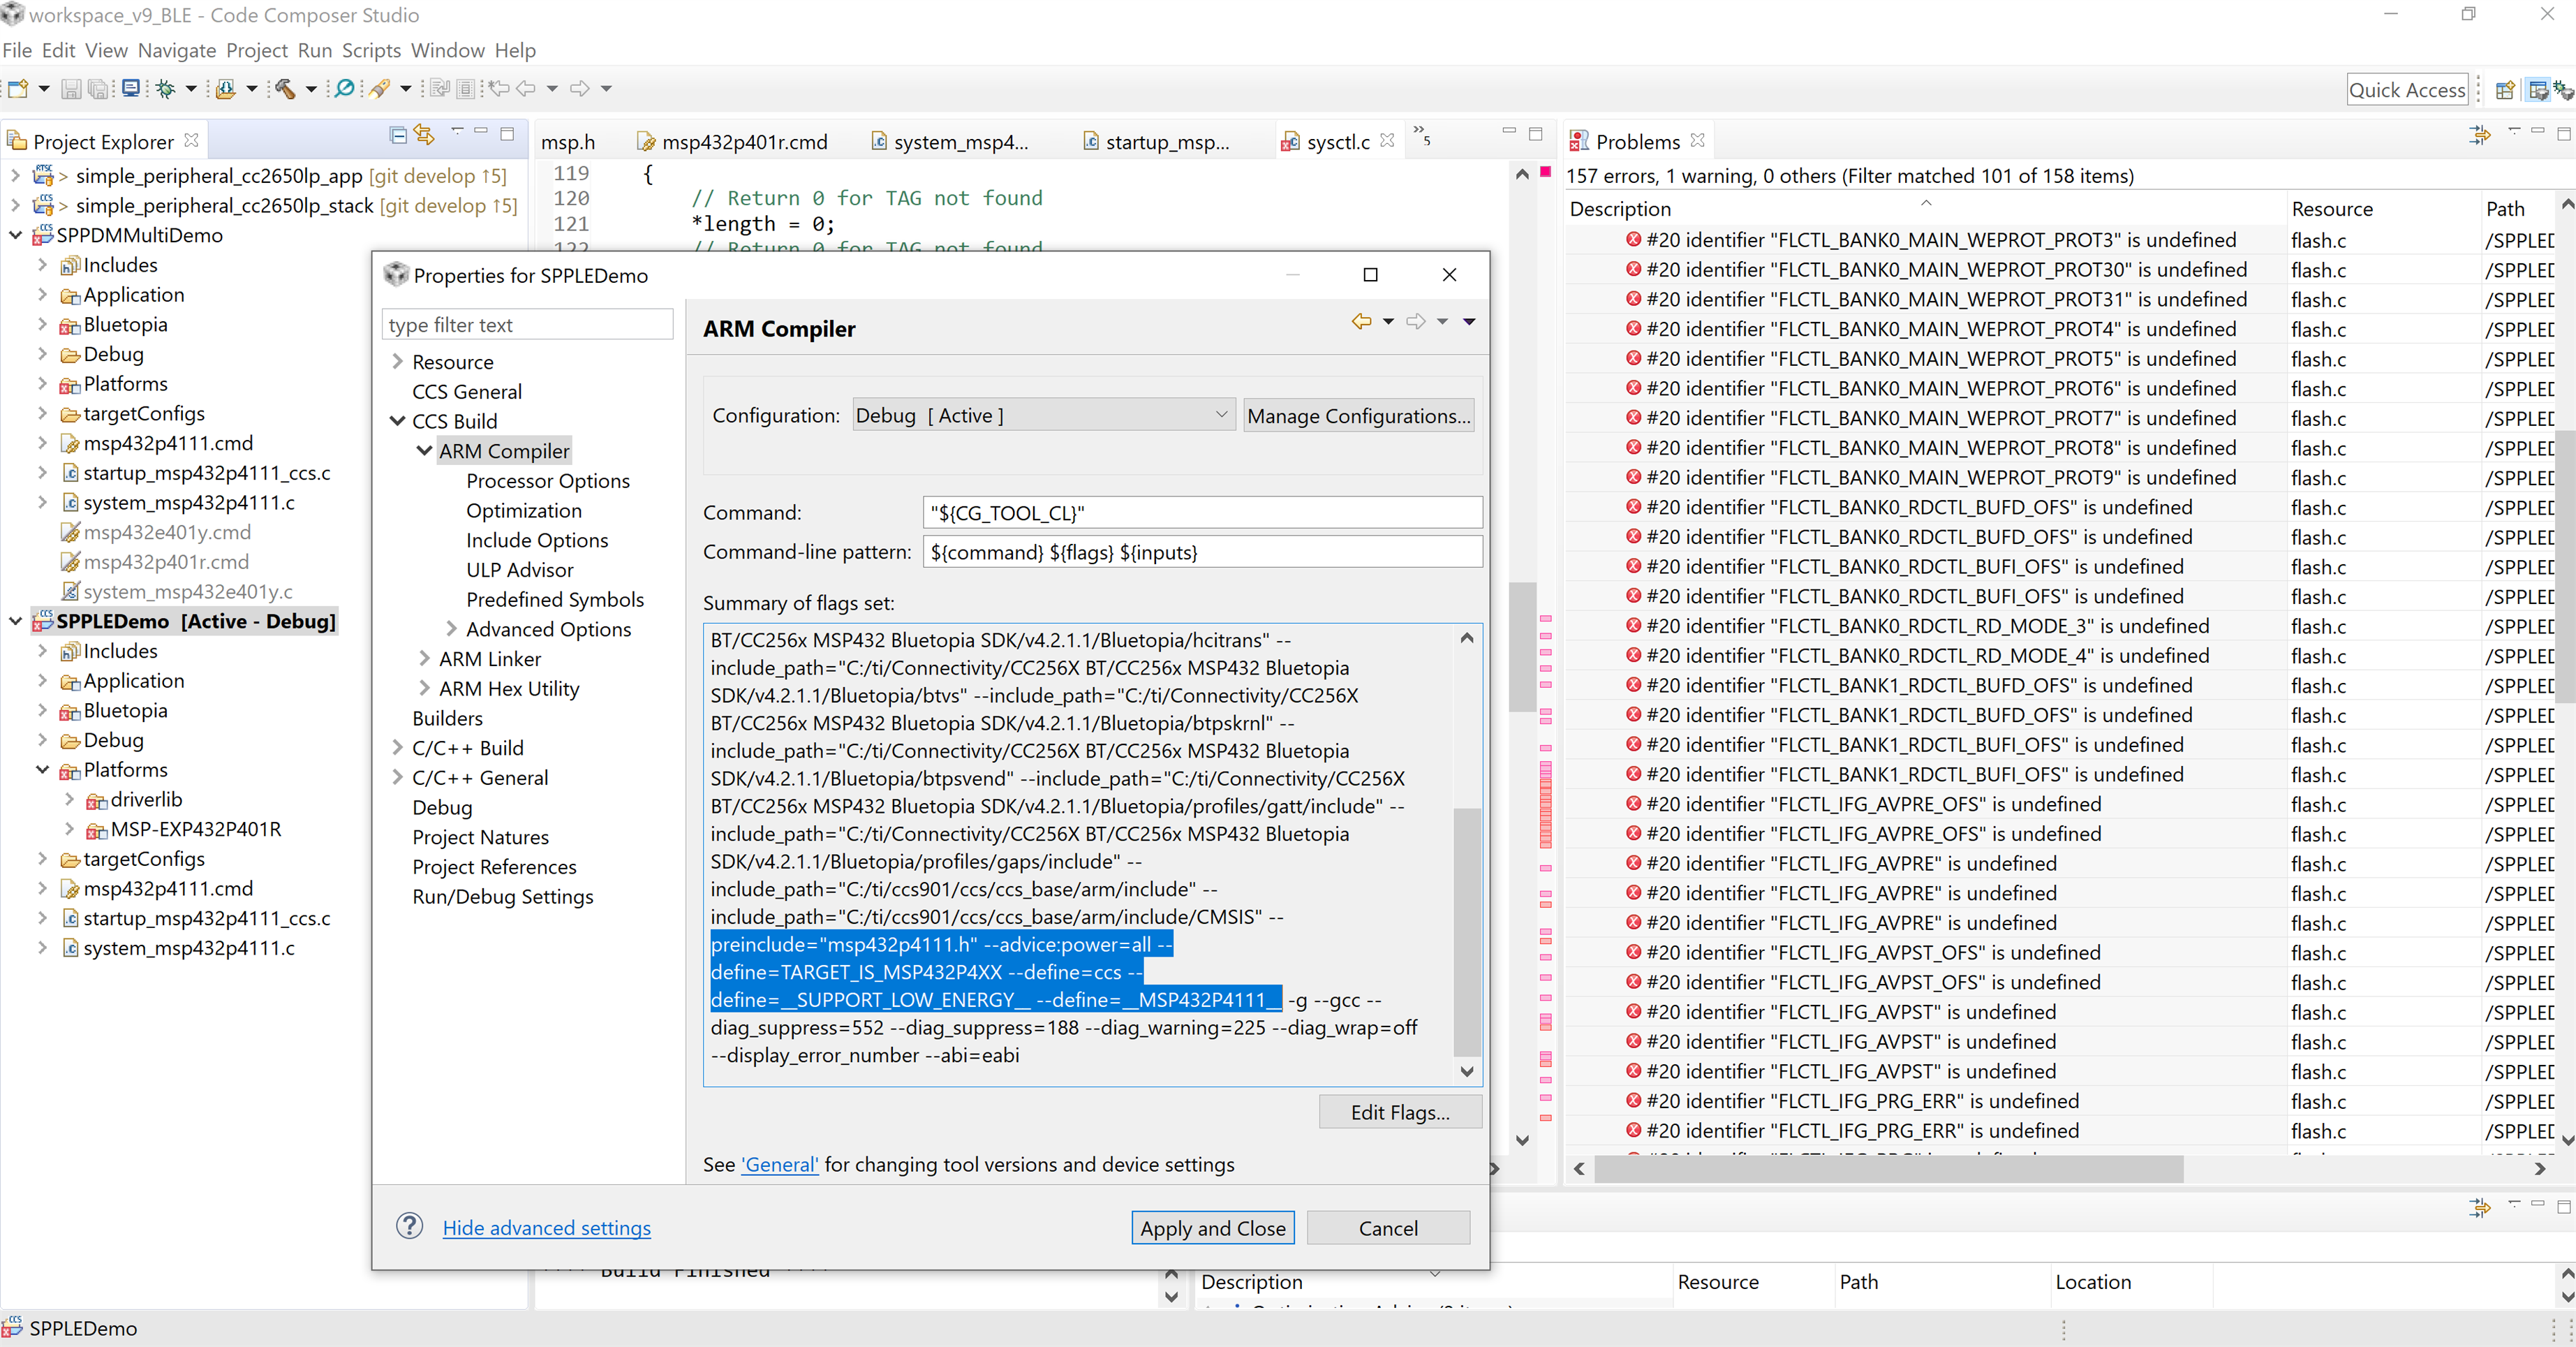2576x1347 pixels.
Task: Open the Window menu
Action: (447, 50)
